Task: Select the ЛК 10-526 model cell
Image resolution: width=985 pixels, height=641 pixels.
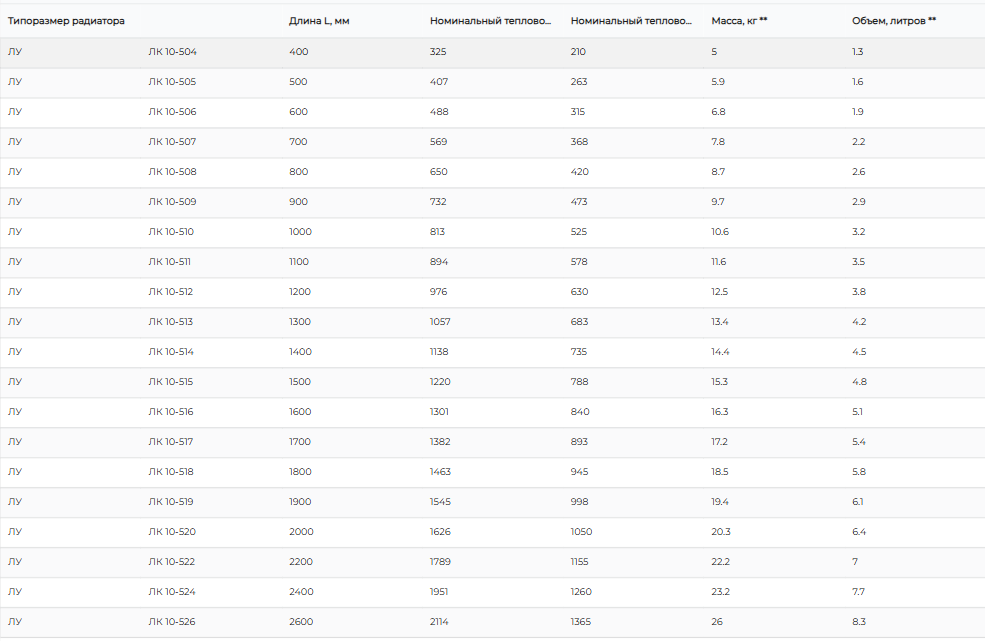Action: pyautogui.click(x=172, y=622)
